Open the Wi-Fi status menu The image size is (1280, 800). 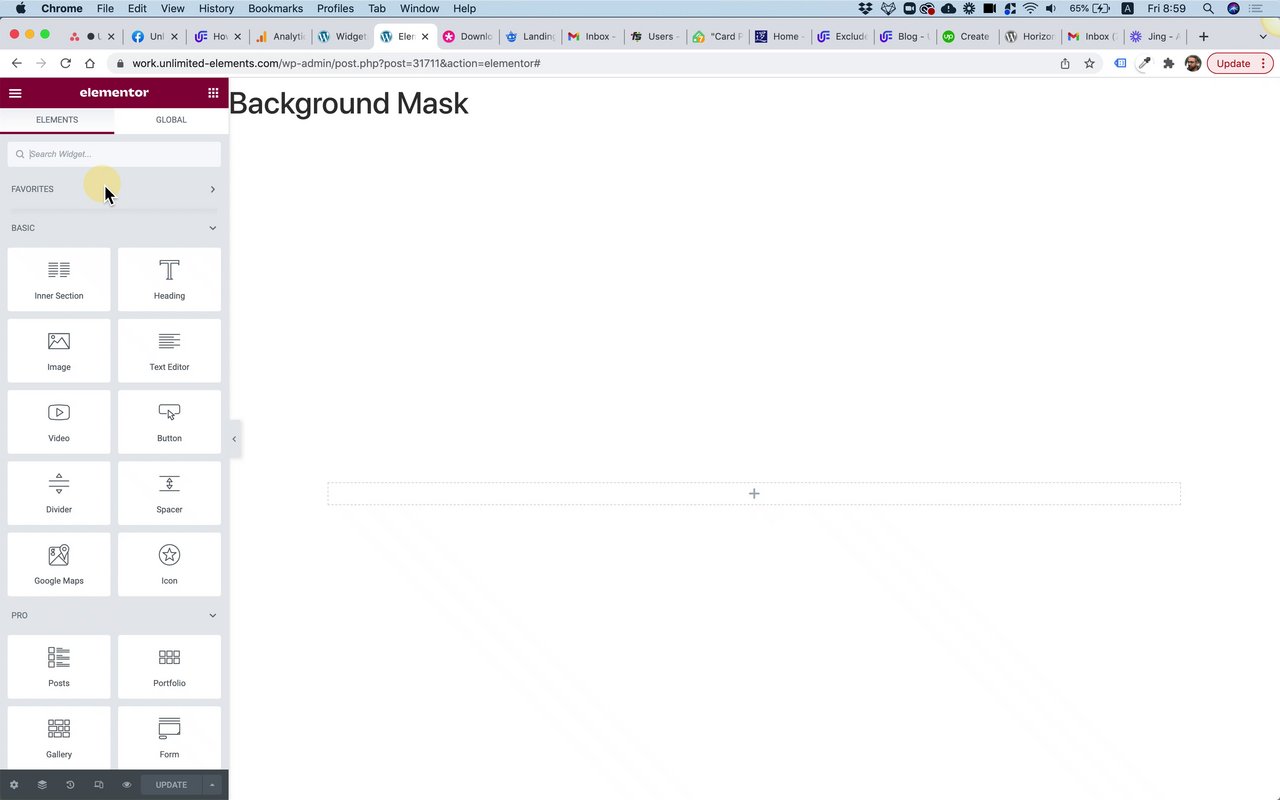click(x=1029, y=8)
